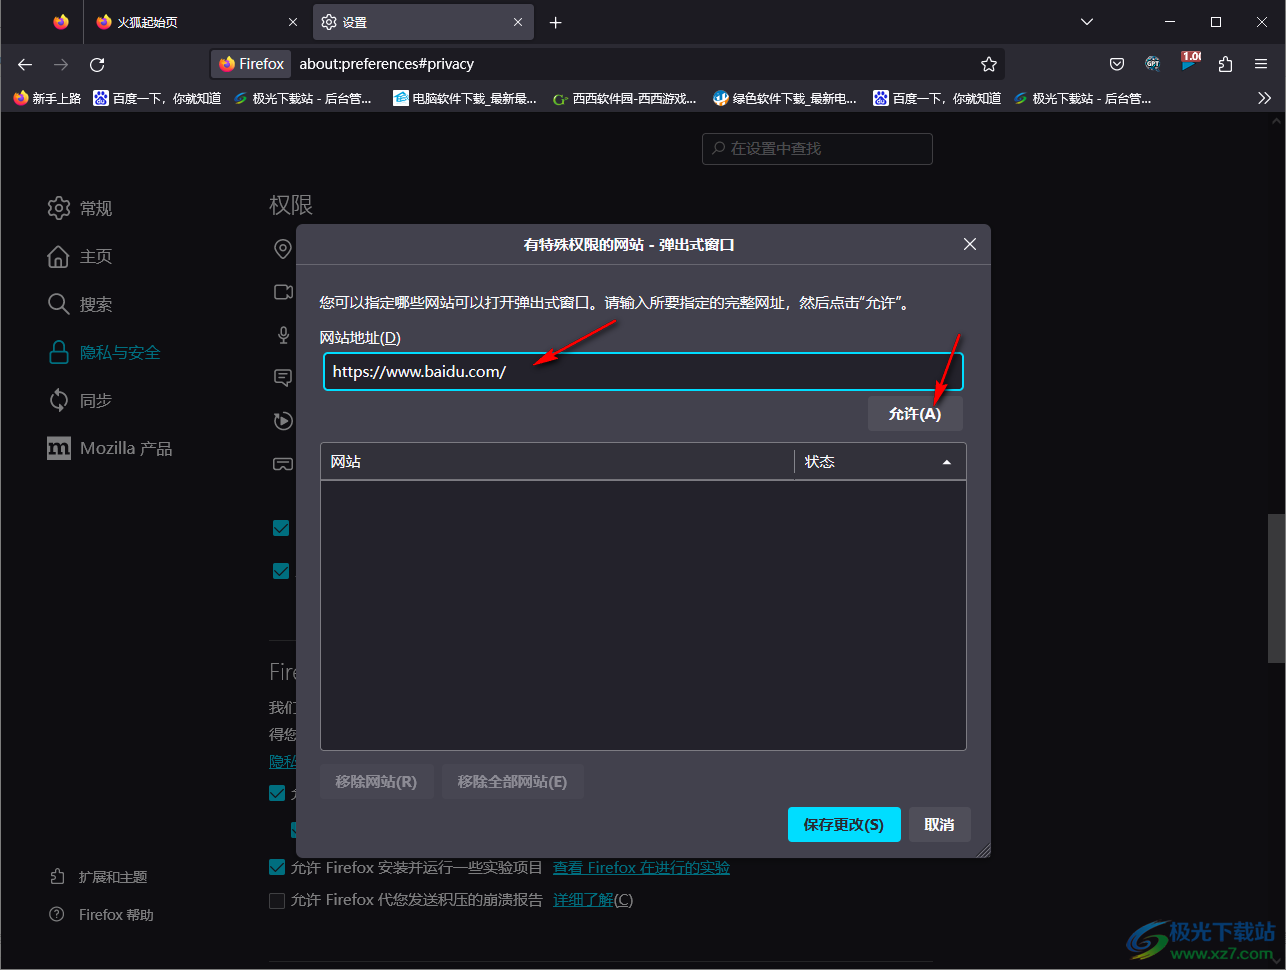Bookmark this page with the star icon
The width and height of the screenshot is (1286, 970).
tap(989, 64)
